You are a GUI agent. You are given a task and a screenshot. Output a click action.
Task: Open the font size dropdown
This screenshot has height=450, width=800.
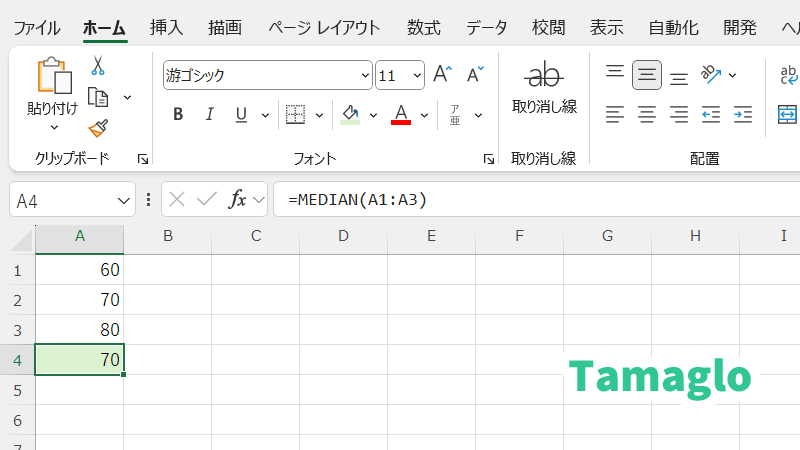point(415,76)
